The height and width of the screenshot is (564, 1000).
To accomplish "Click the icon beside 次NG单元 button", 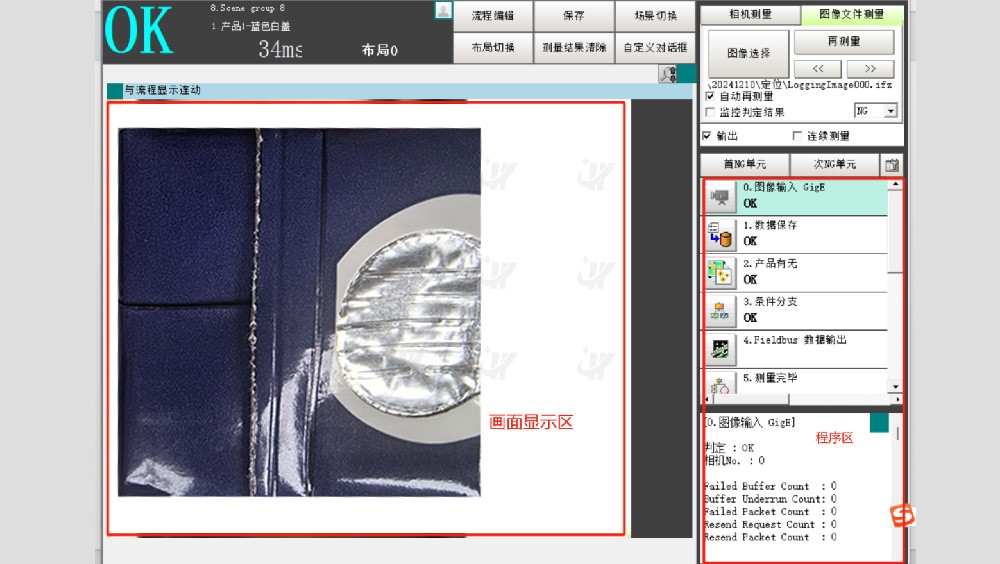I will click(x=892, y=165).
